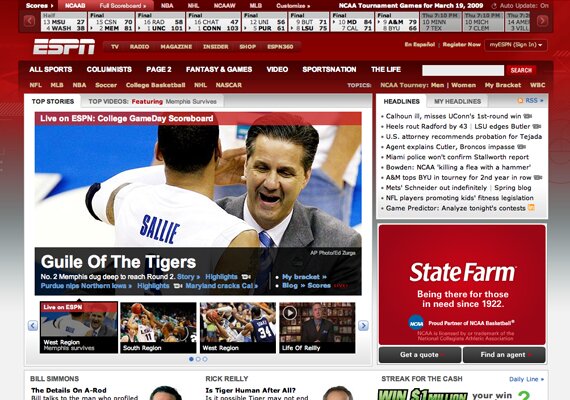The height and width of the screenshot is (400, 570).
Task: Open My Bracket topic link
Action: point(503,85)
